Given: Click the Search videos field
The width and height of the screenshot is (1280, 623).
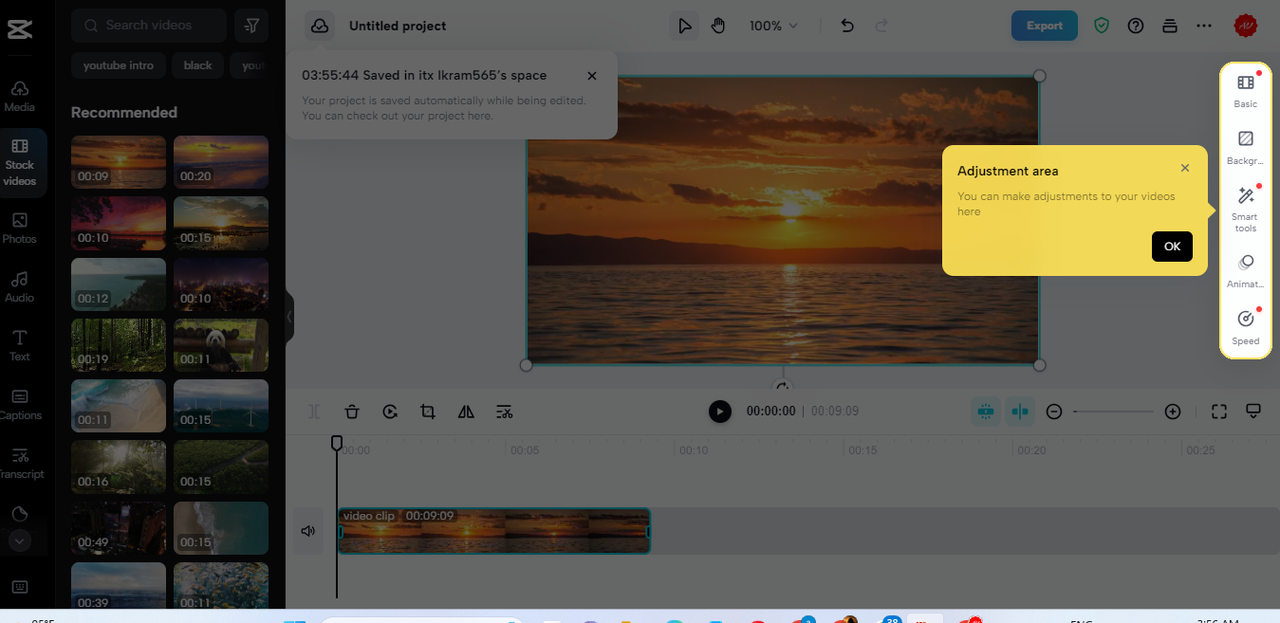Looking at the screenshot, I should (x=149, y=25).
